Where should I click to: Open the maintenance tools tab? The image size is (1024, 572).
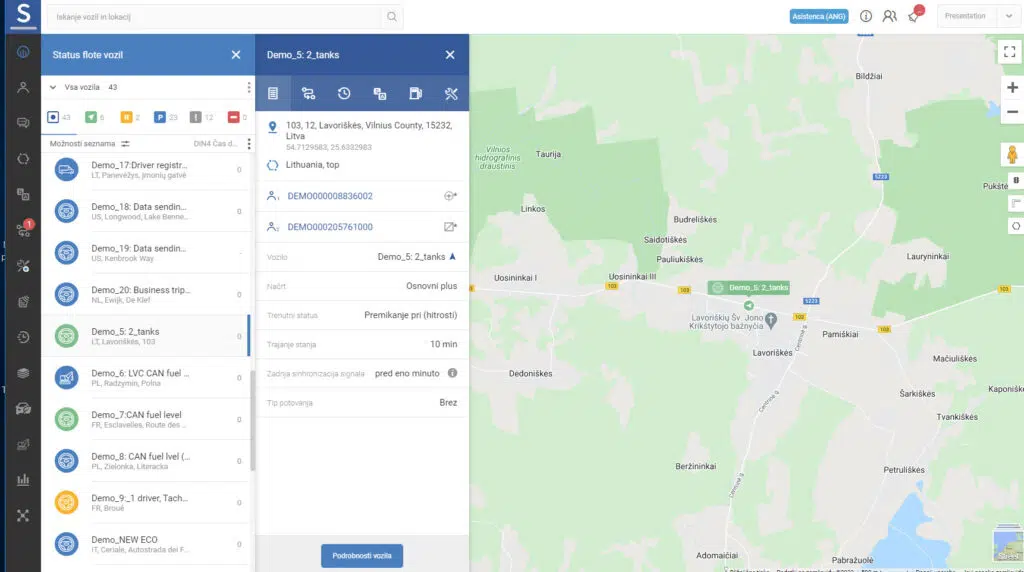pyautogui.click(x=451, y=94)
